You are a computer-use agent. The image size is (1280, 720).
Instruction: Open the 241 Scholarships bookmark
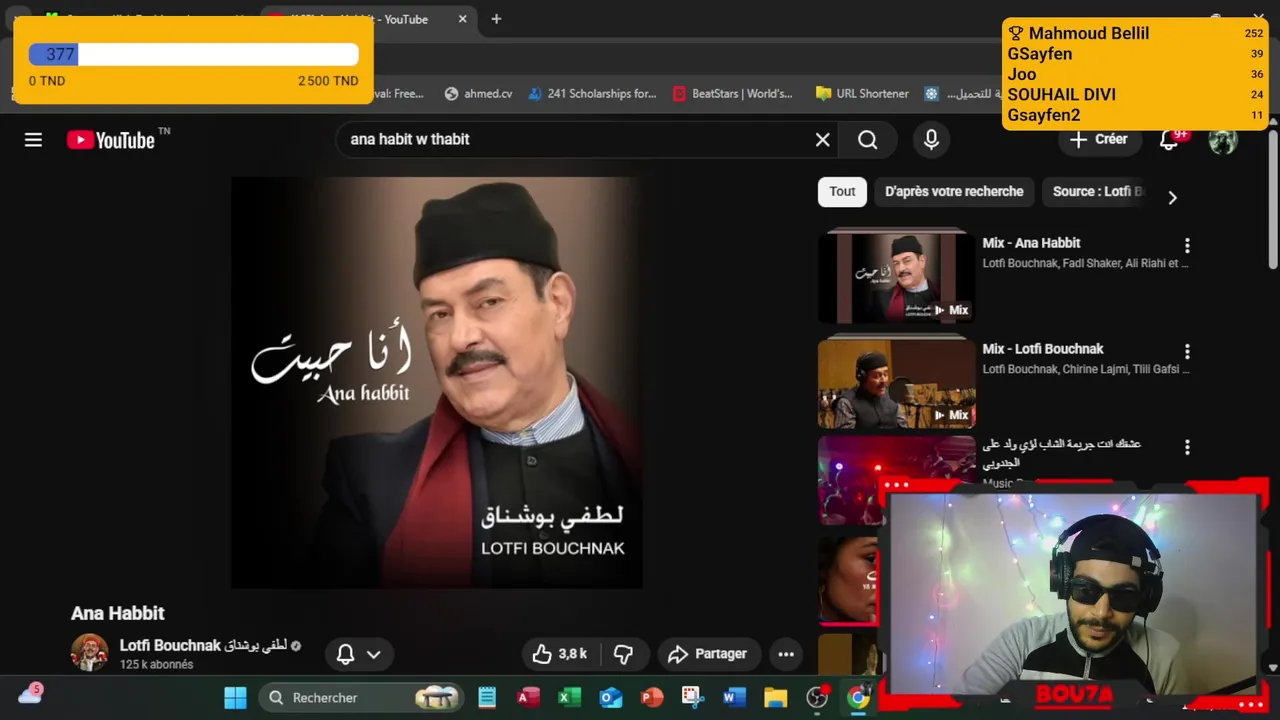point(592,94)
